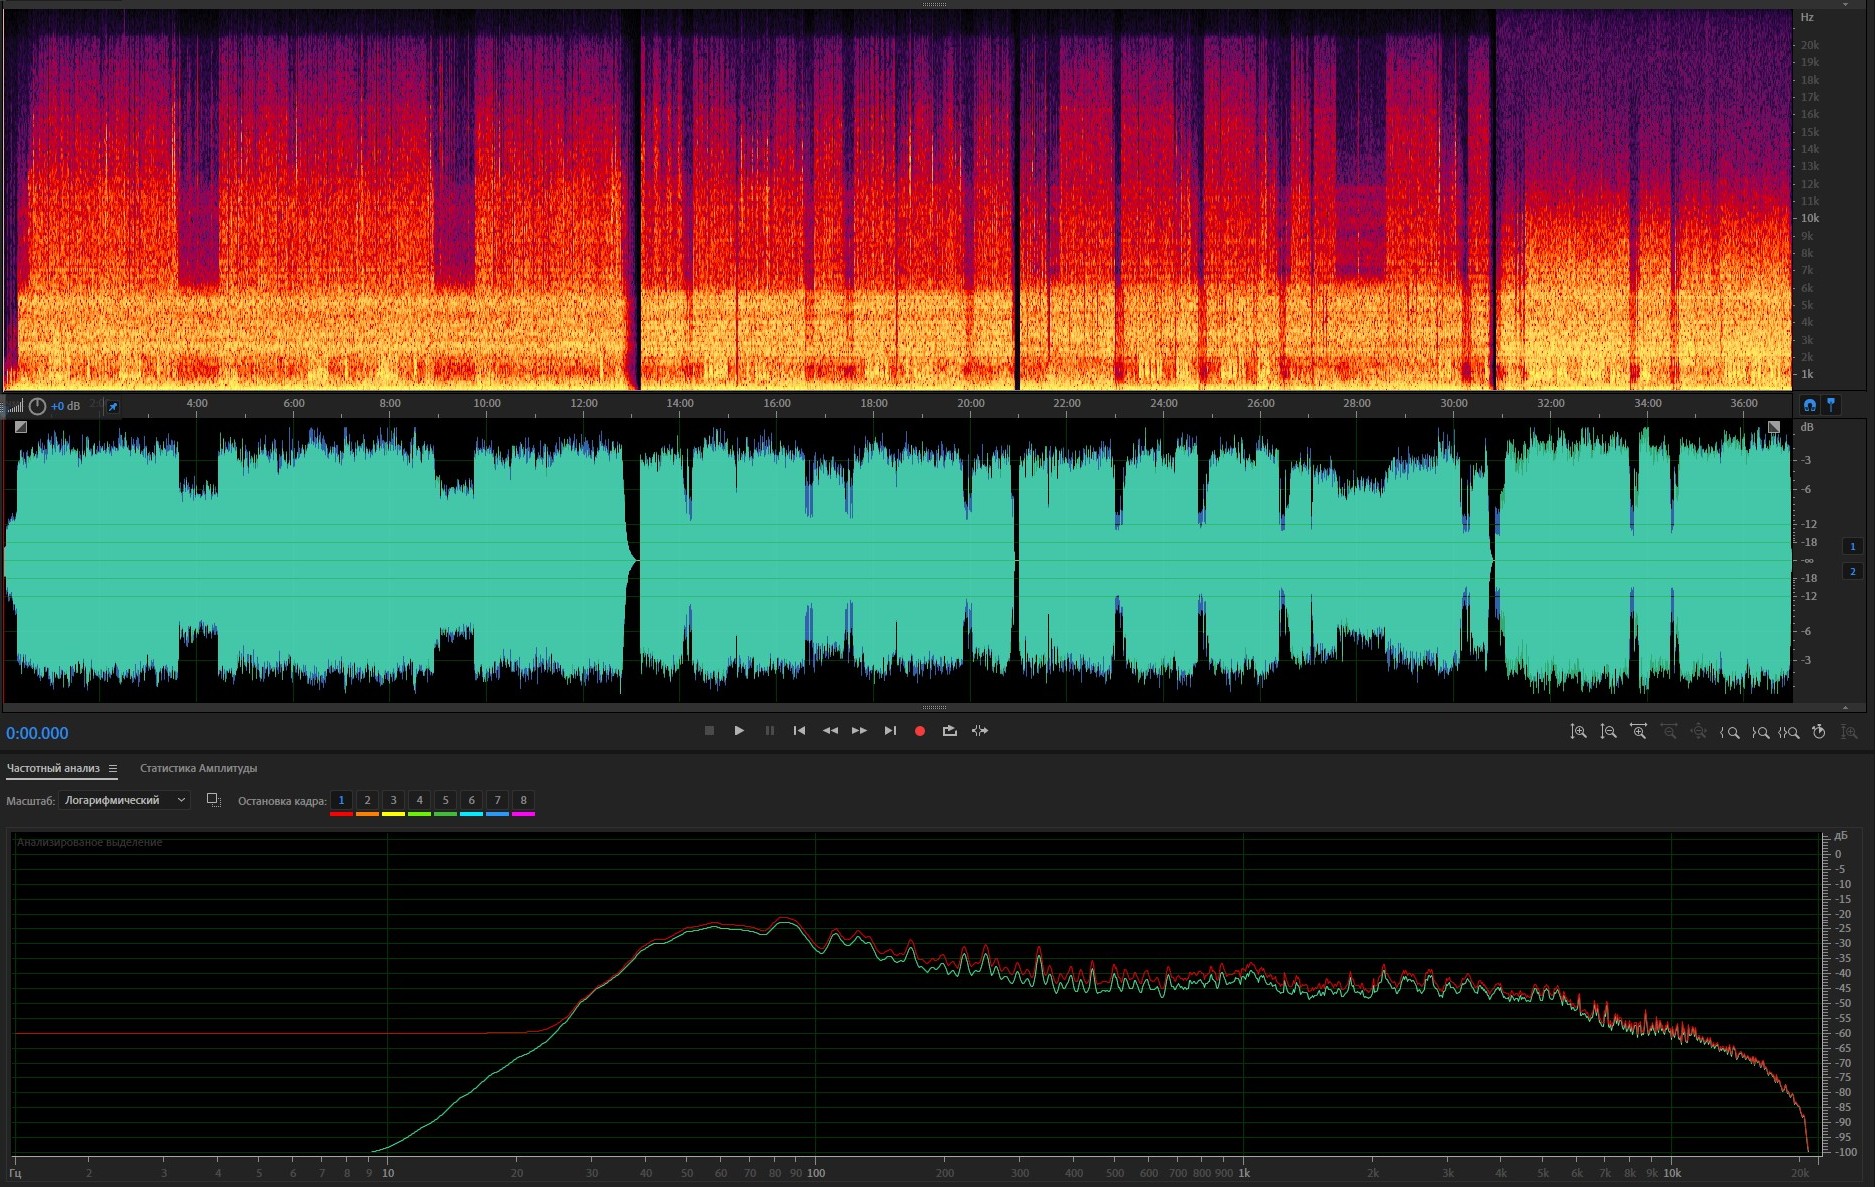The image size is (1875, 1187).
Task: Open the Масштаб Логарифмический dropdown
Action: tap(124, 800)
